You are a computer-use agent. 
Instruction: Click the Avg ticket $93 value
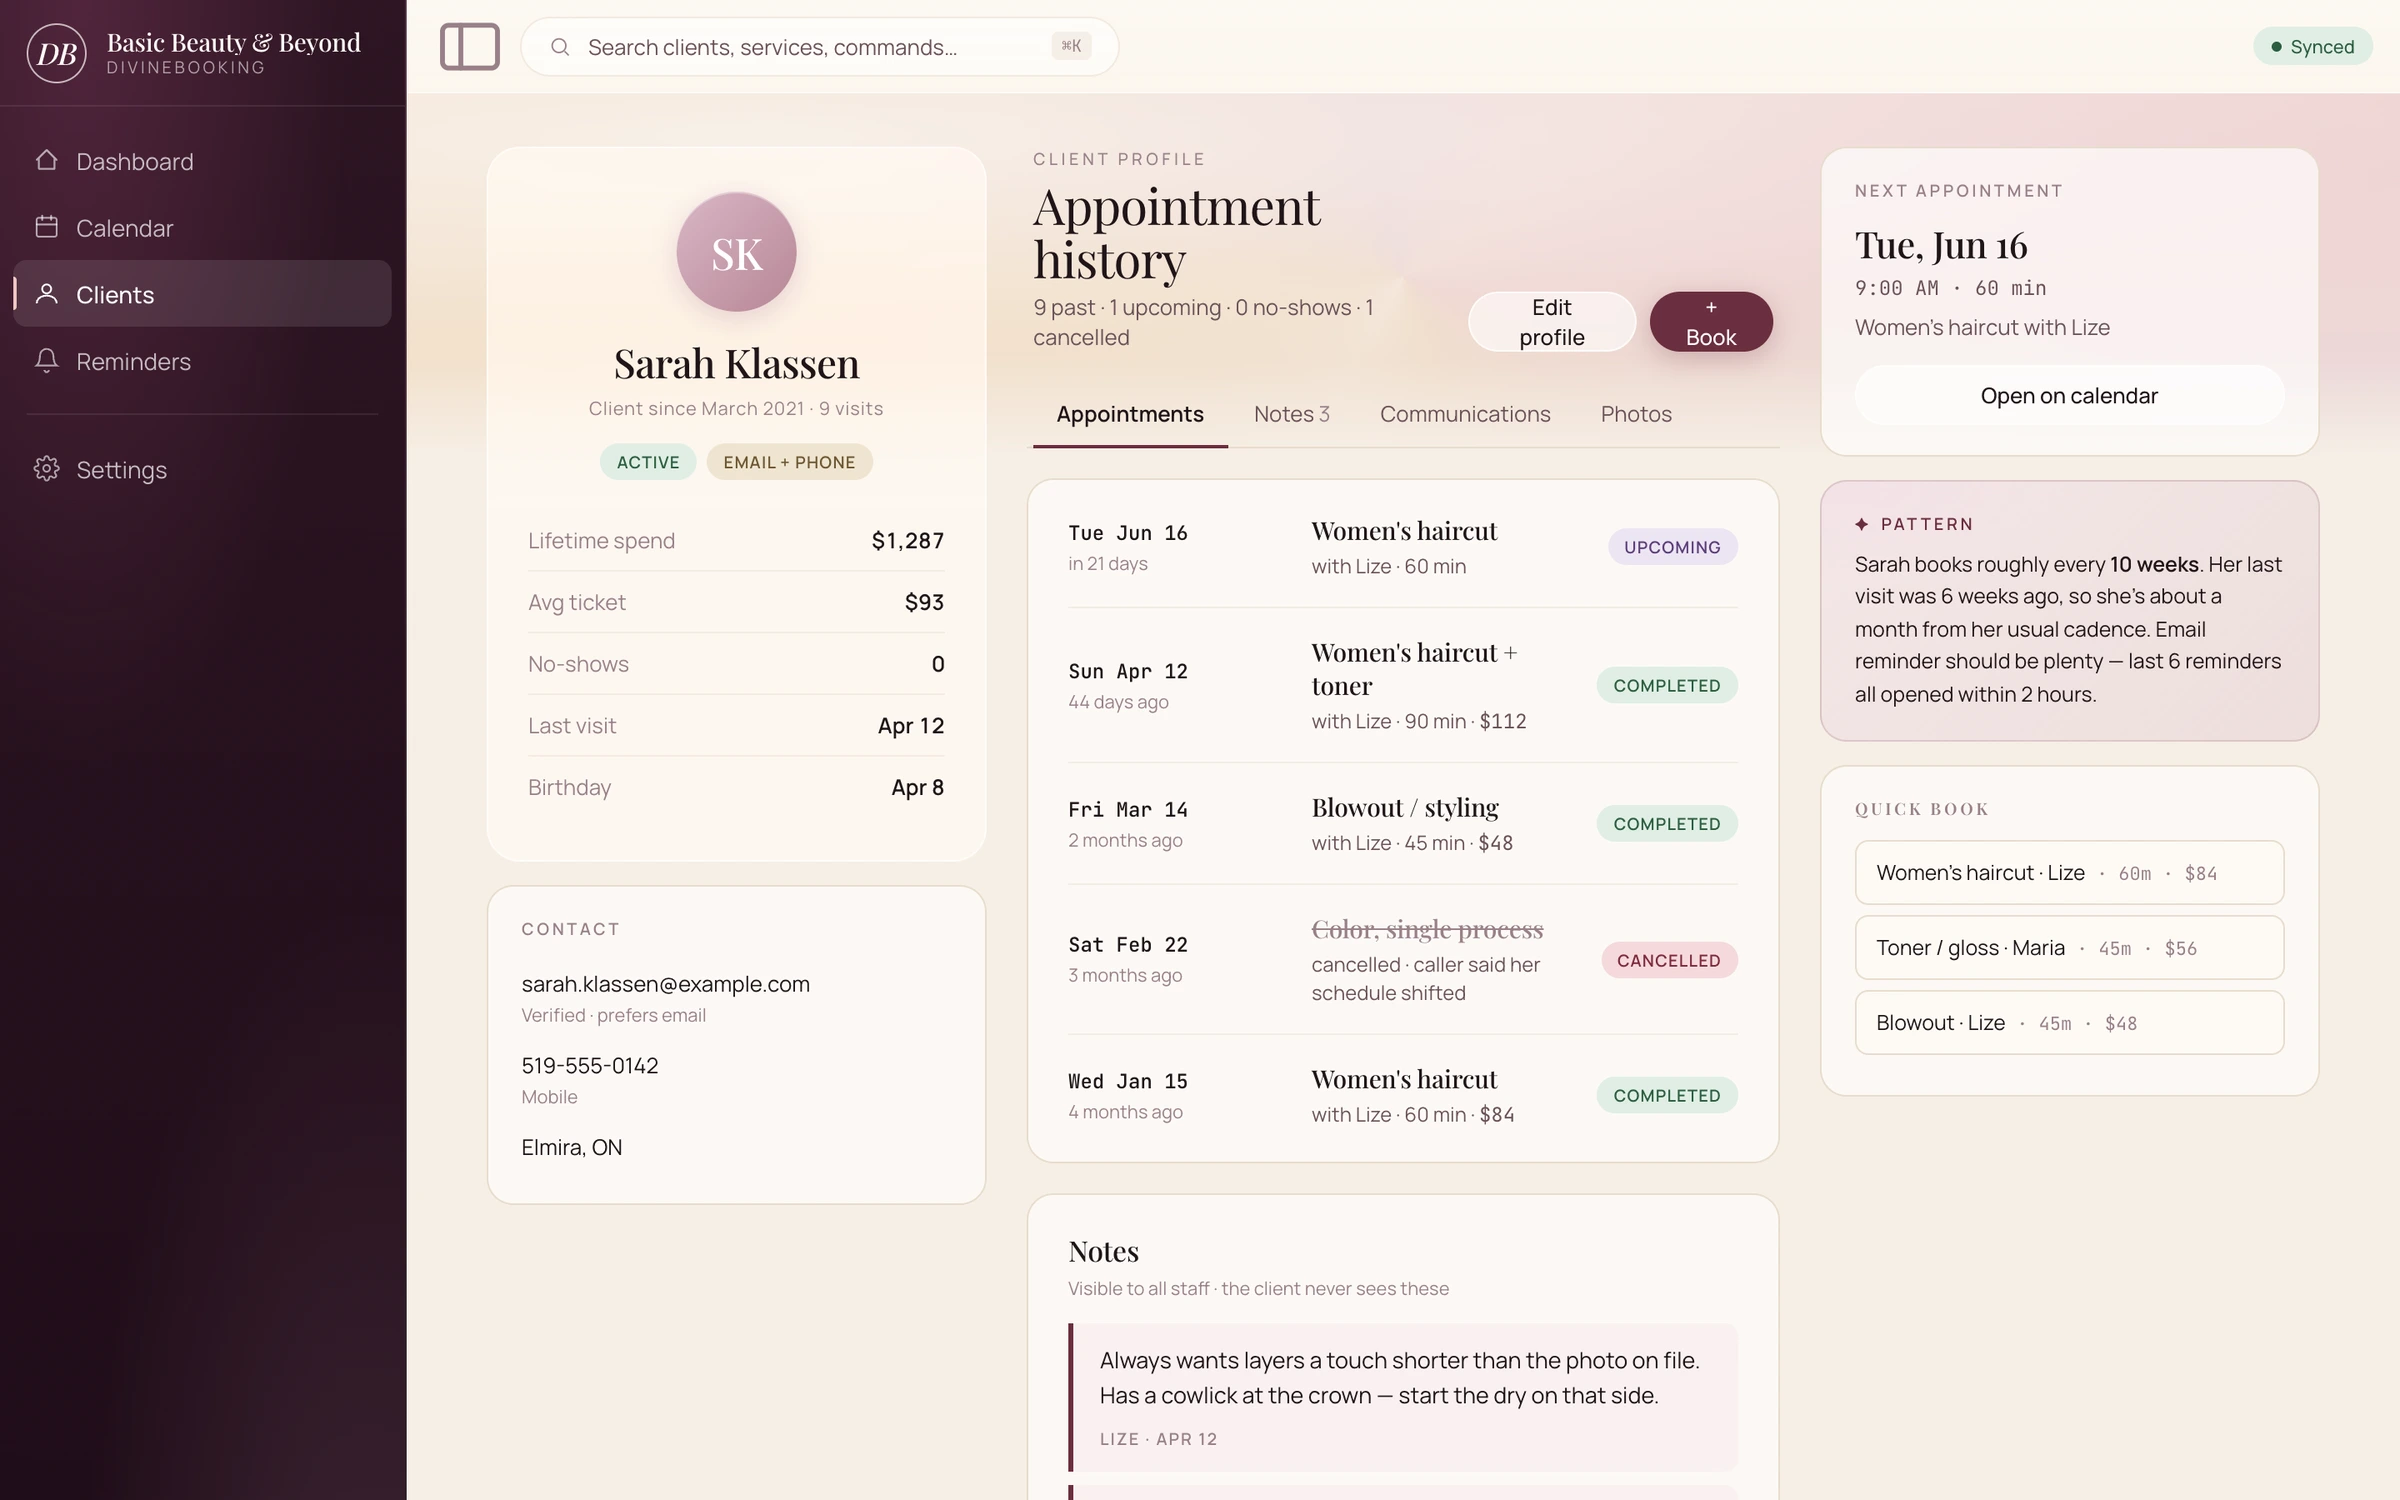(924, 602)
